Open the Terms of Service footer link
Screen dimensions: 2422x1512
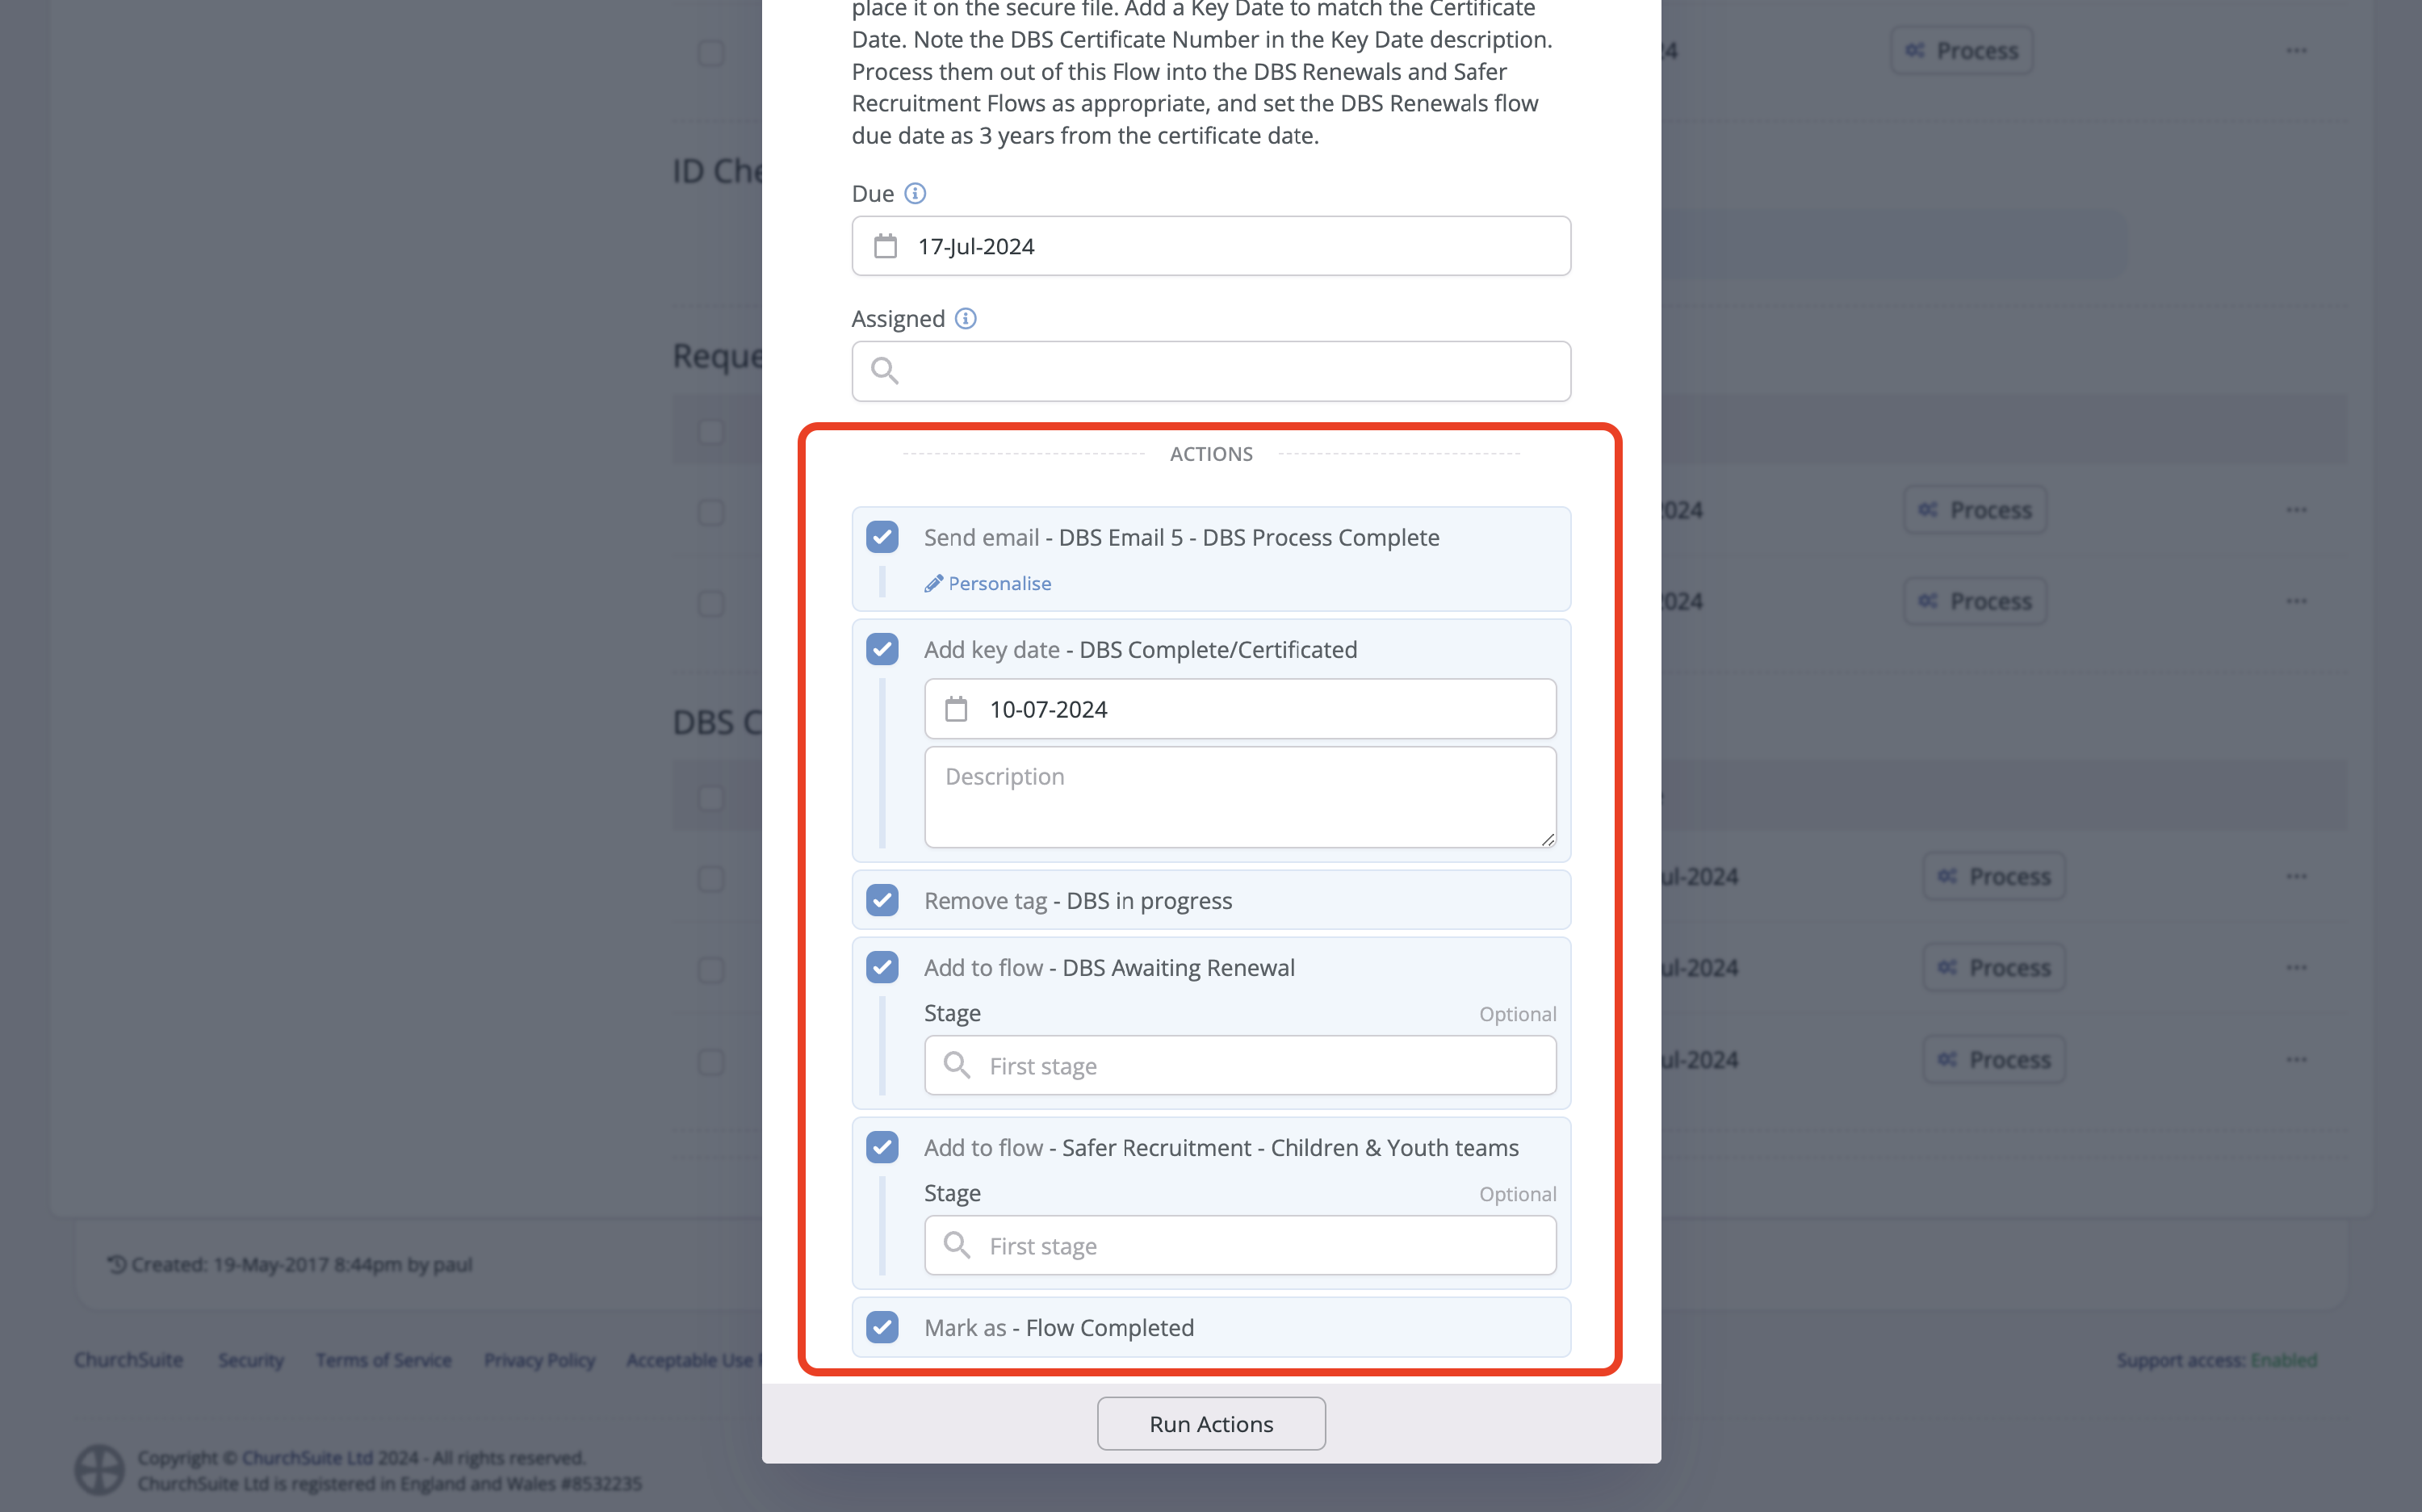384,1360
